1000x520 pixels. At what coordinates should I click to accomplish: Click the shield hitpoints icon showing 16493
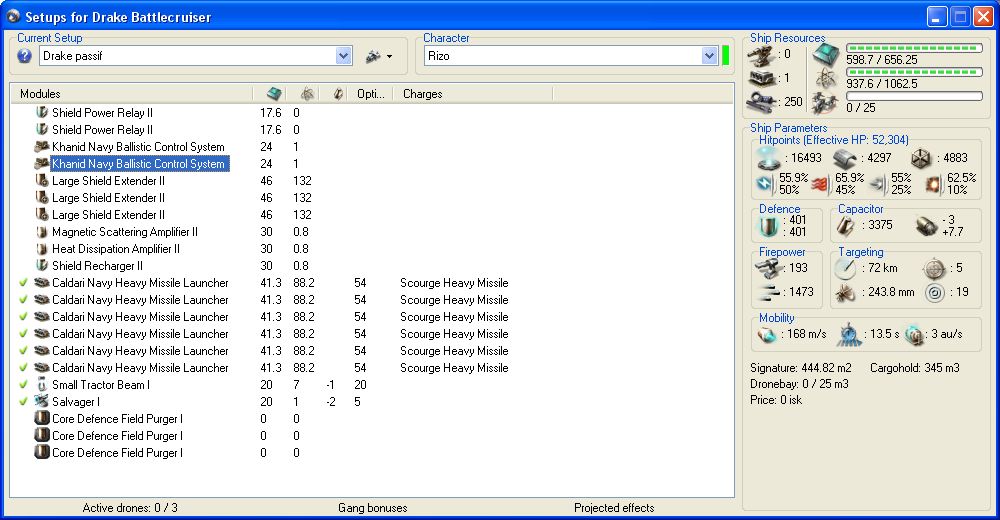(x=767, y=157)
